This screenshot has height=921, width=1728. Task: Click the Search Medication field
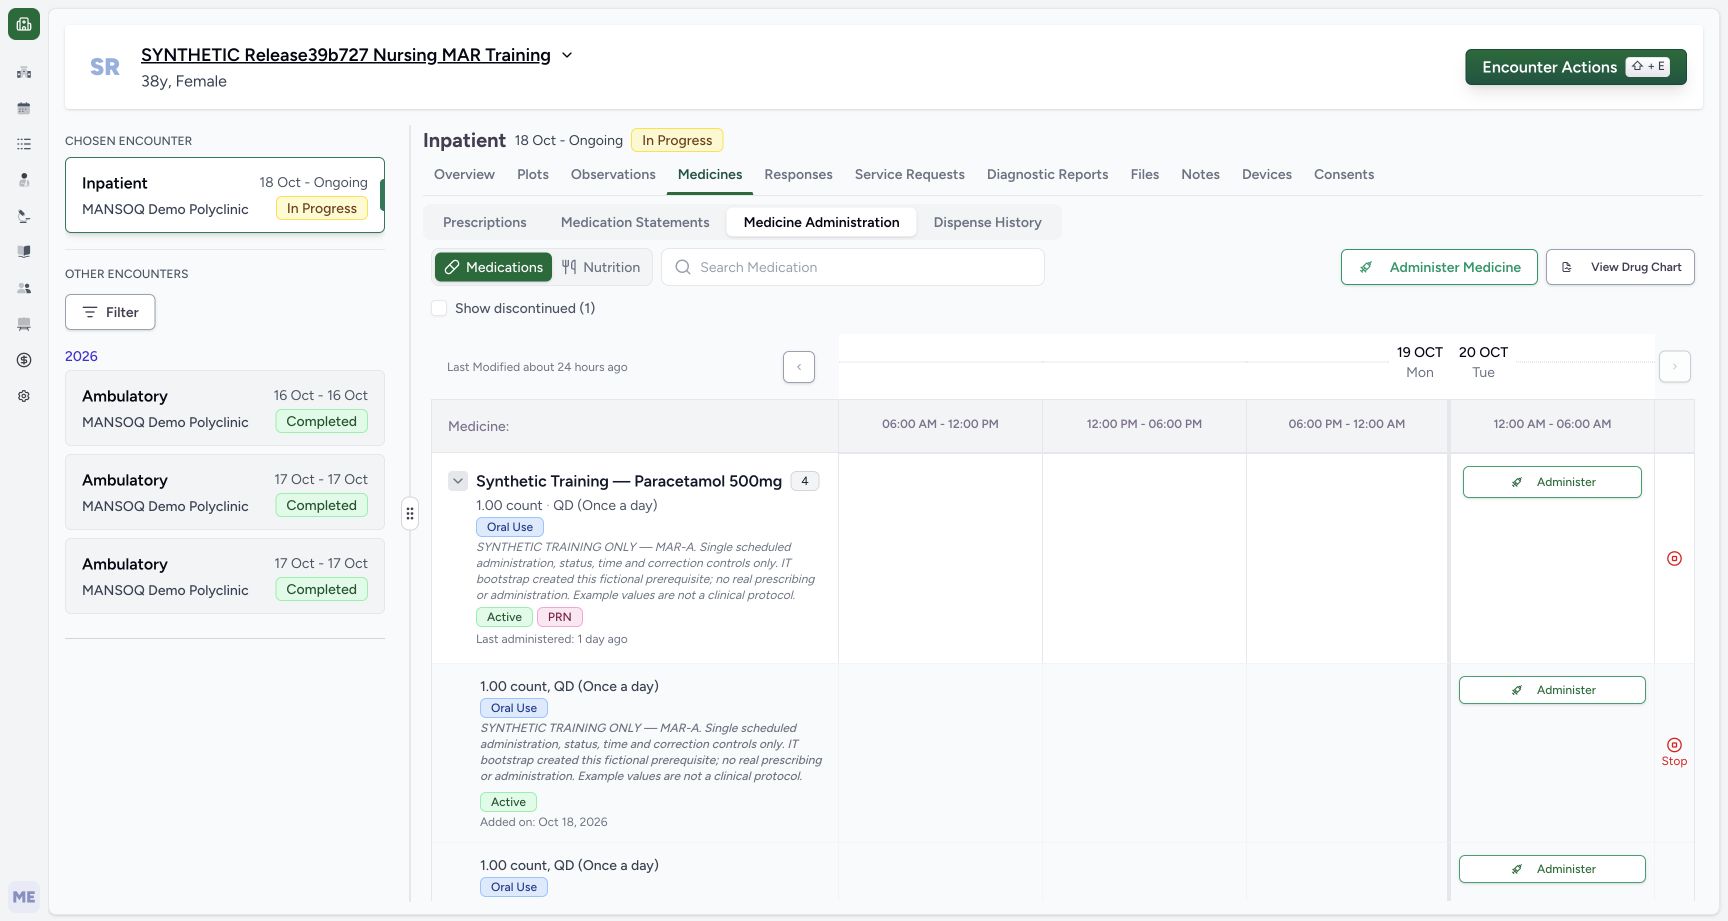(853, 267)
